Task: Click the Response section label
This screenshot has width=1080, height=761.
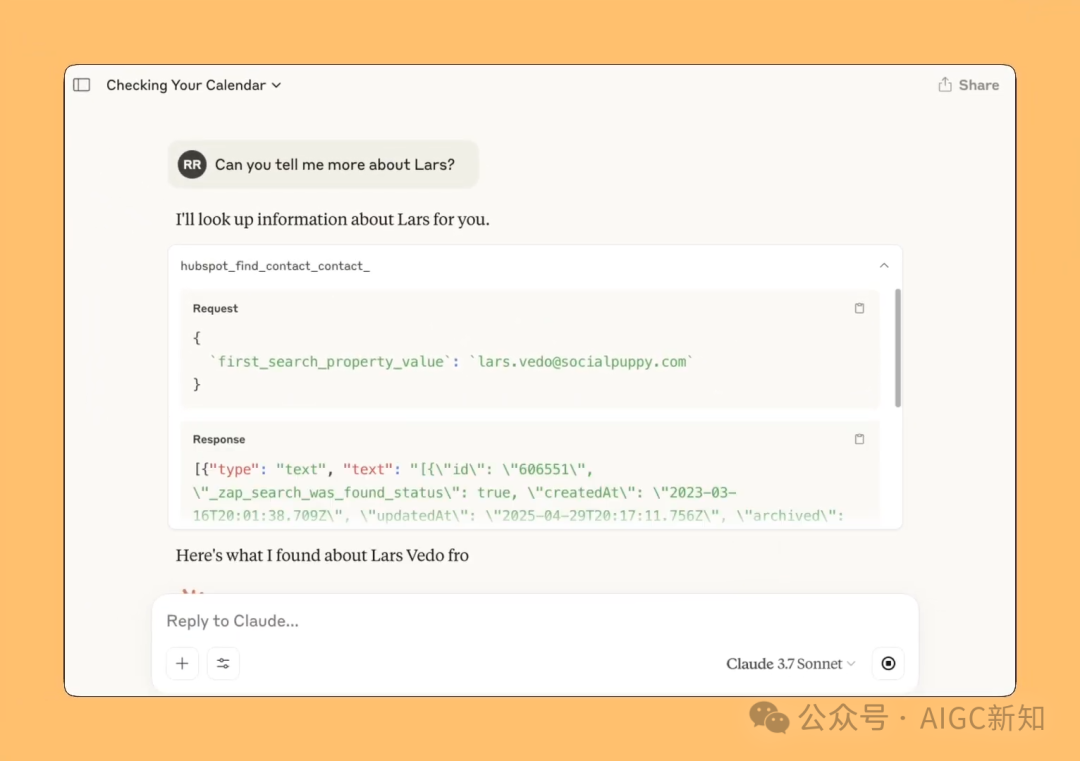Action: pos(219,439)
